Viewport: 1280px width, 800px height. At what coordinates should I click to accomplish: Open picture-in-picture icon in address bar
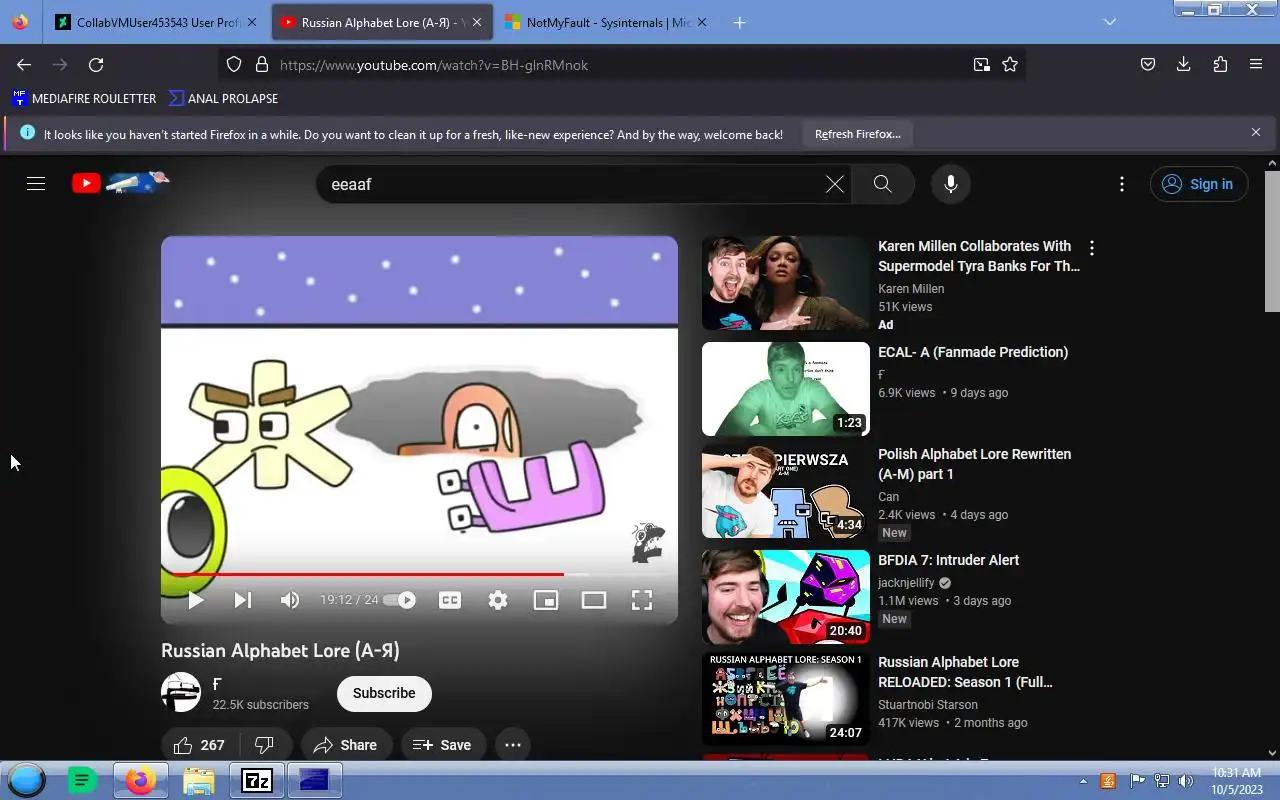(x=981, y=65)
